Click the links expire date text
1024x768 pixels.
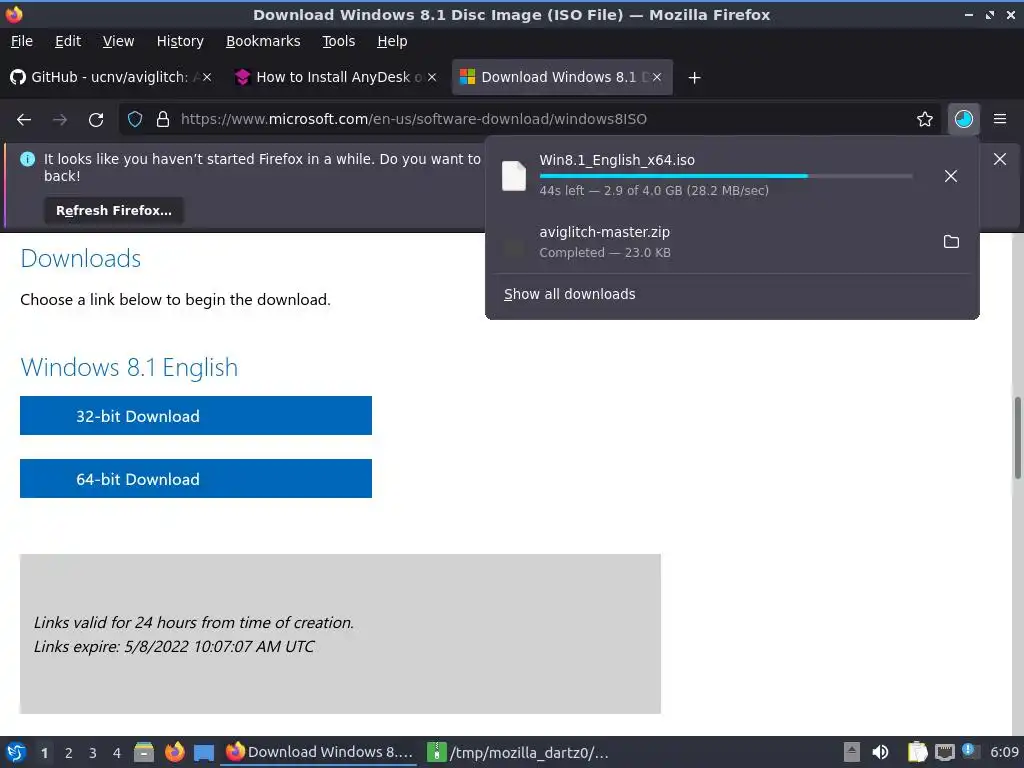click(x=174, y=647)
